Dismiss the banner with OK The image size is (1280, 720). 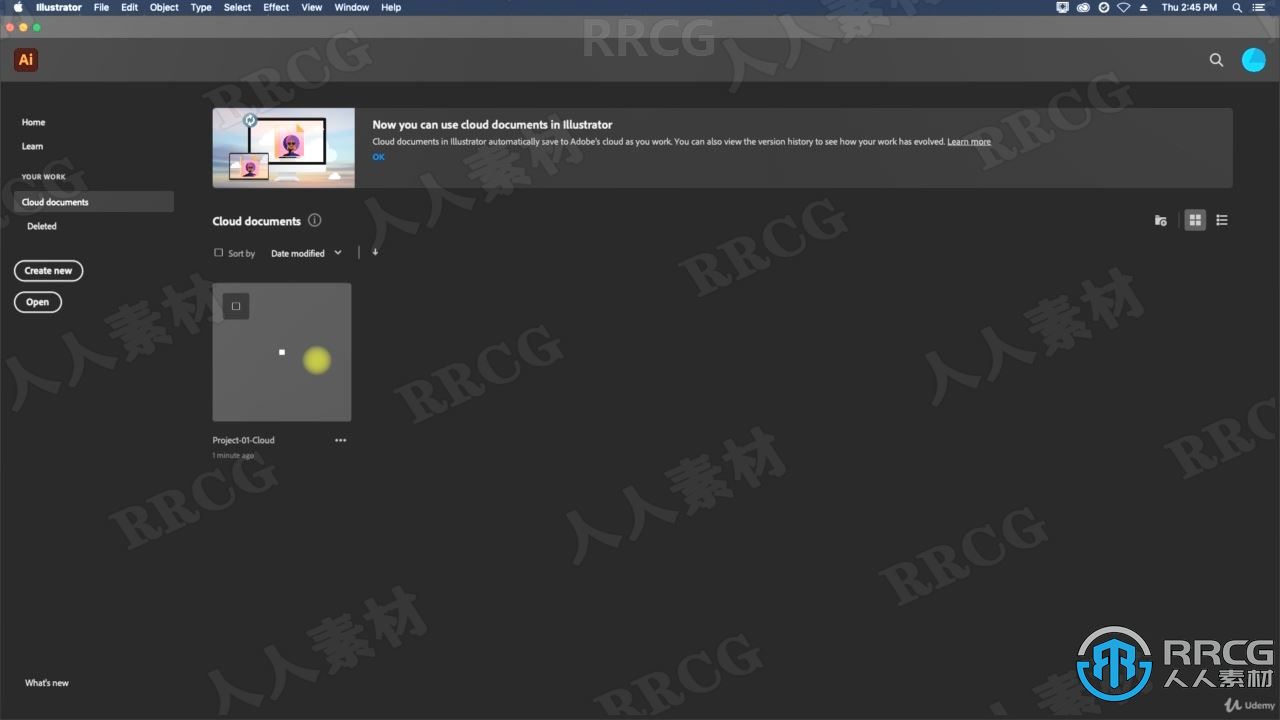pyautogui.click(x=378, y=157)
